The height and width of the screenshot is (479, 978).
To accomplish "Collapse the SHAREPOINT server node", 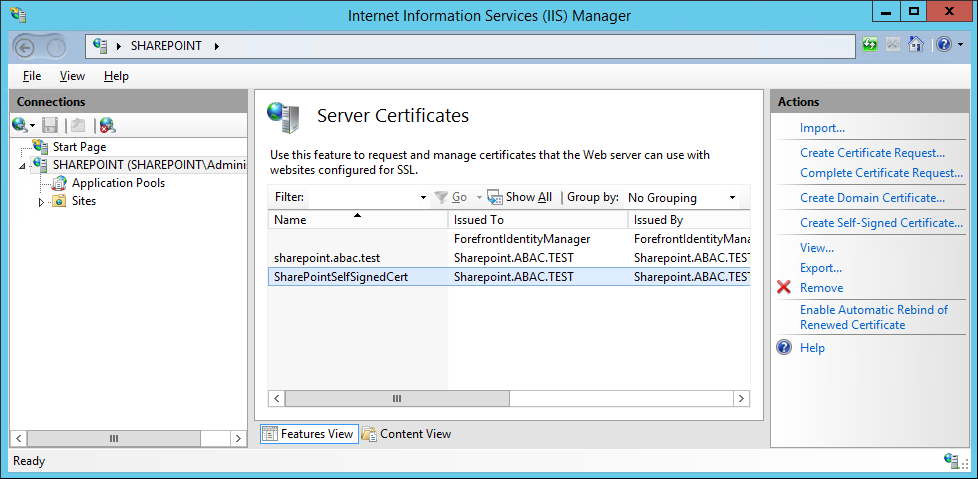I will (23, 166).
